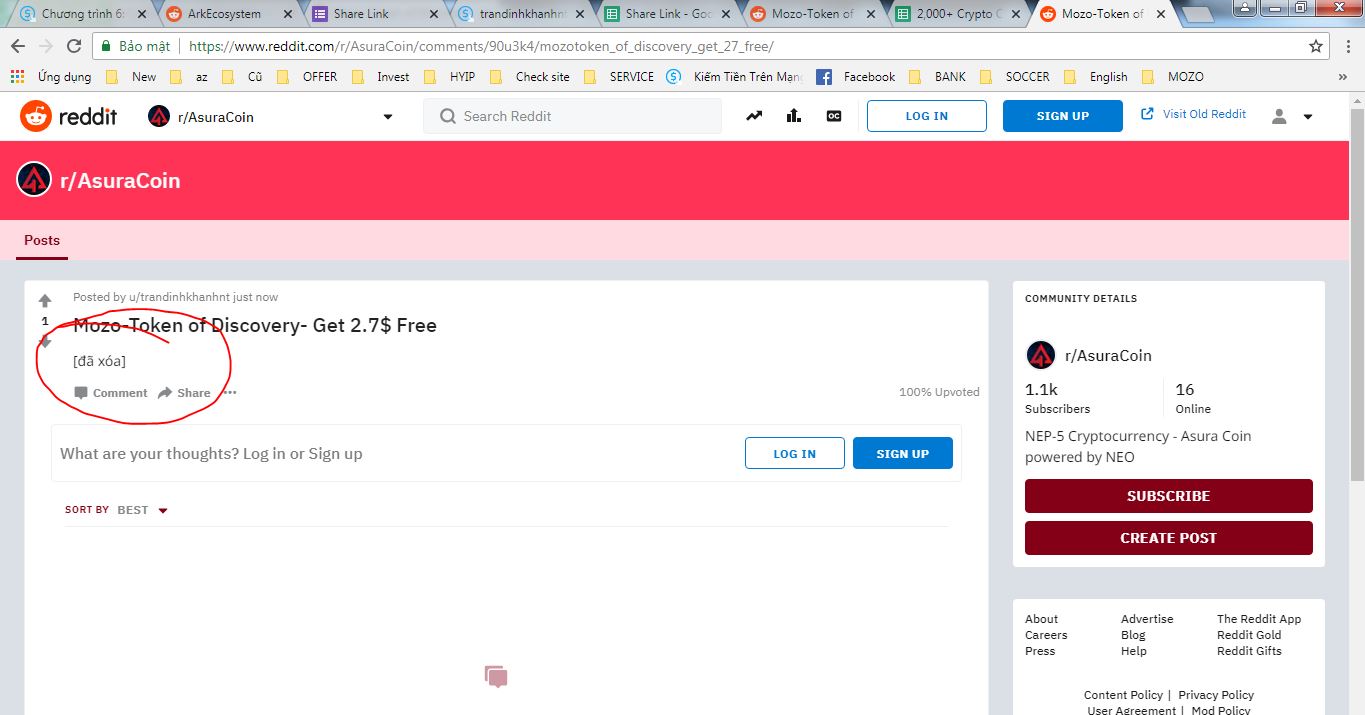Image resolution: width=1365 pixels, height=715 pixels.
Task: Open the Privacy Policy link
Action: point(1216,695)
